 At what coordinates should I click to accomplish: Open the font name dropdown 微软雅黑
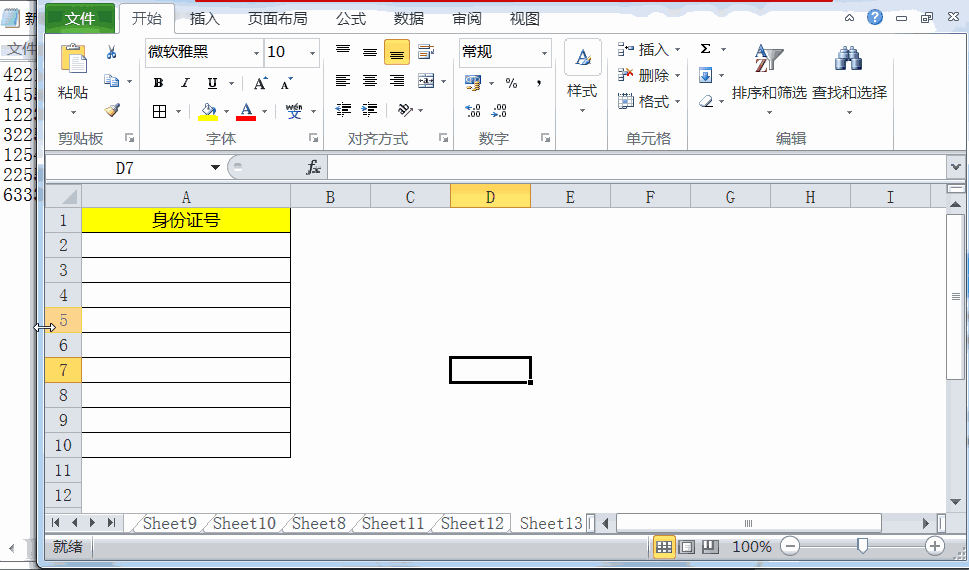256,53
